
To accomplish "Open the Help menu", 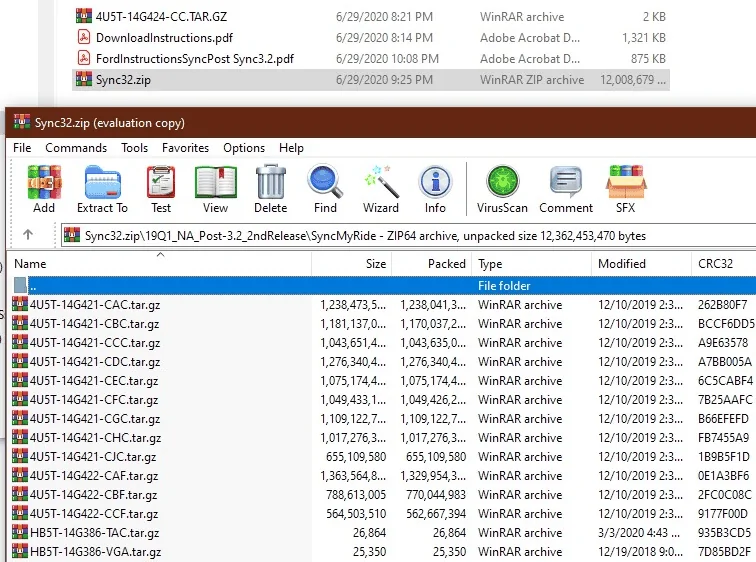I will 291,147.
